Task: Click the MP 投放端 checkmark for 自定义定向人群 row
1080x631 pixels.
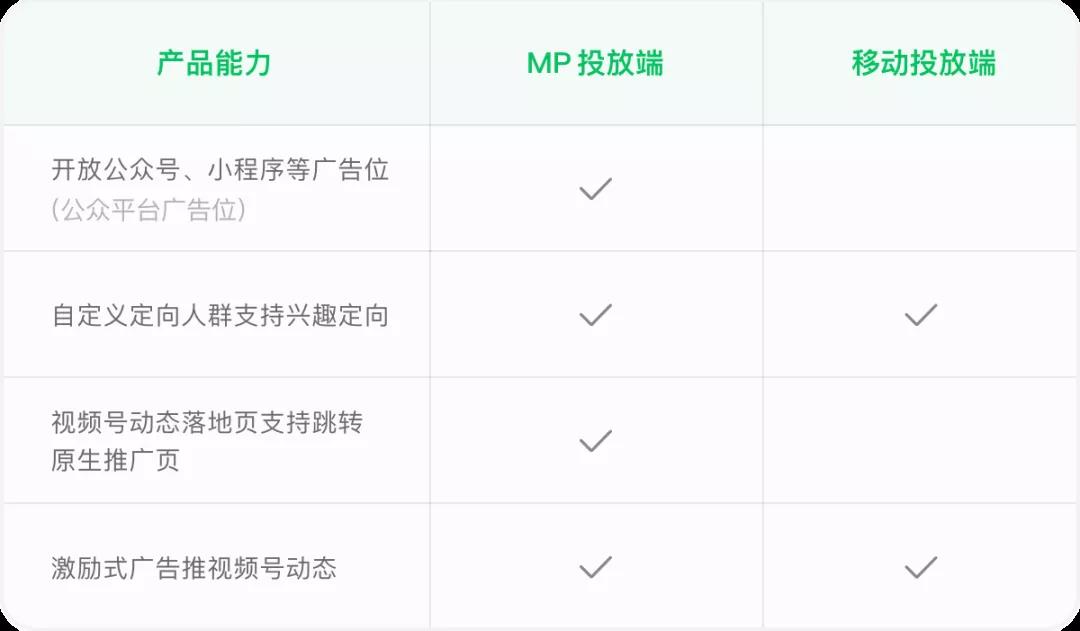Action: coord(595,315)
